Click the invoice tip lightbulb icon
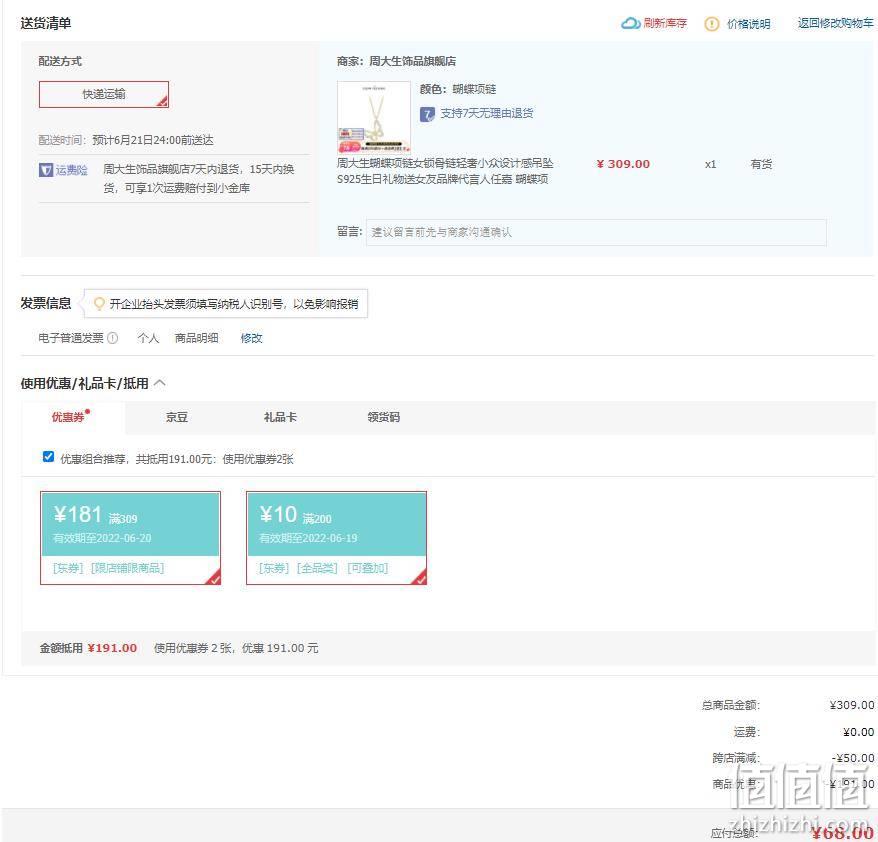Screen dimensions: 878x842 coord(99,303)
